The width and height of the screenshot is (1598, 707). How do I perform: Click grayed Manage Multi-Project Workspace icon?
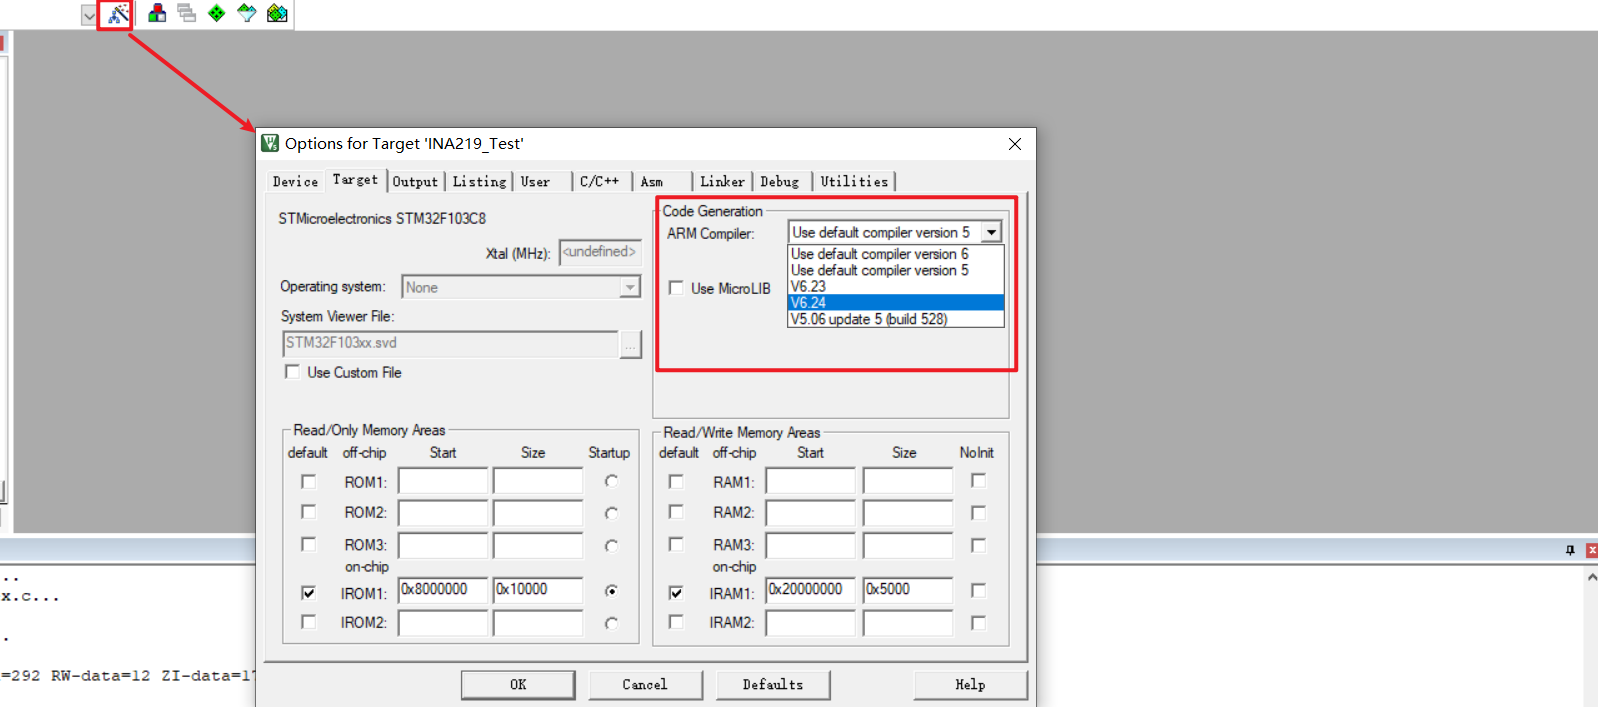pos(187,13)
